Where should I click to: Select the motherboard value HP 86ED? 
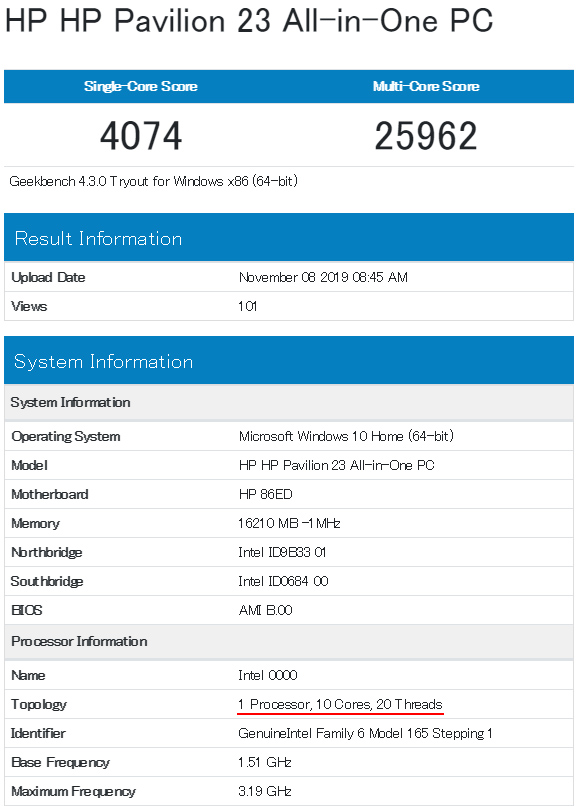[x=265, y=494]
